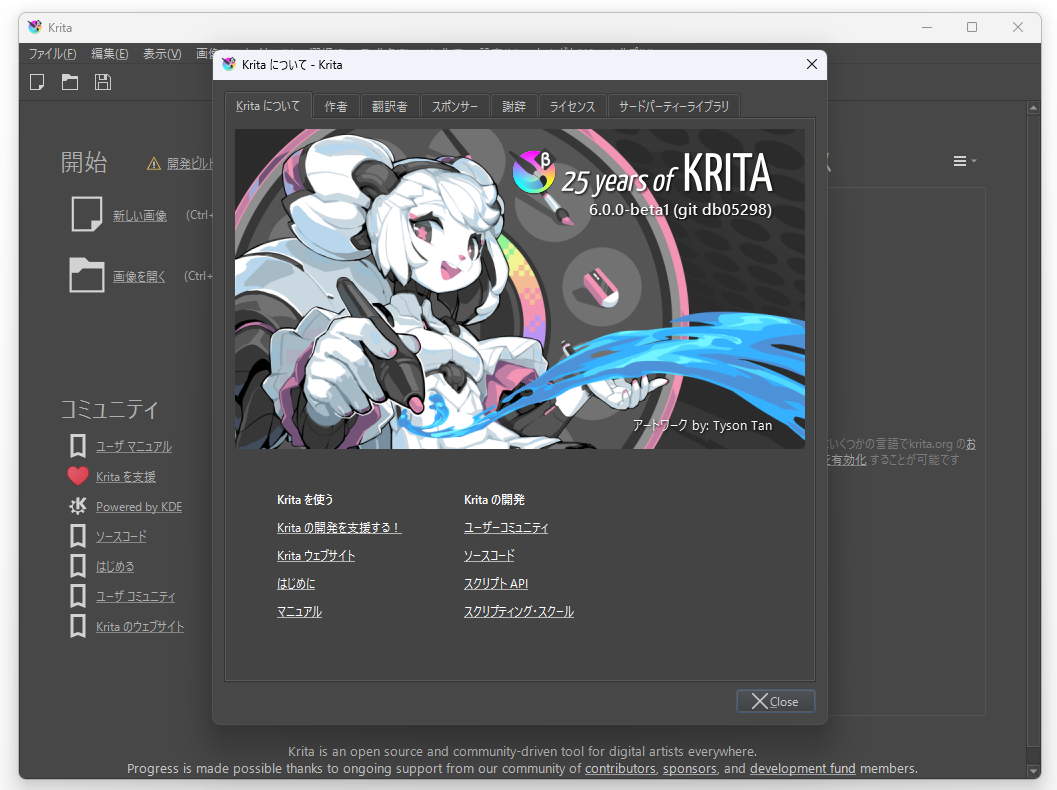
Task: Open the ファイル menu
Action: 51,53
